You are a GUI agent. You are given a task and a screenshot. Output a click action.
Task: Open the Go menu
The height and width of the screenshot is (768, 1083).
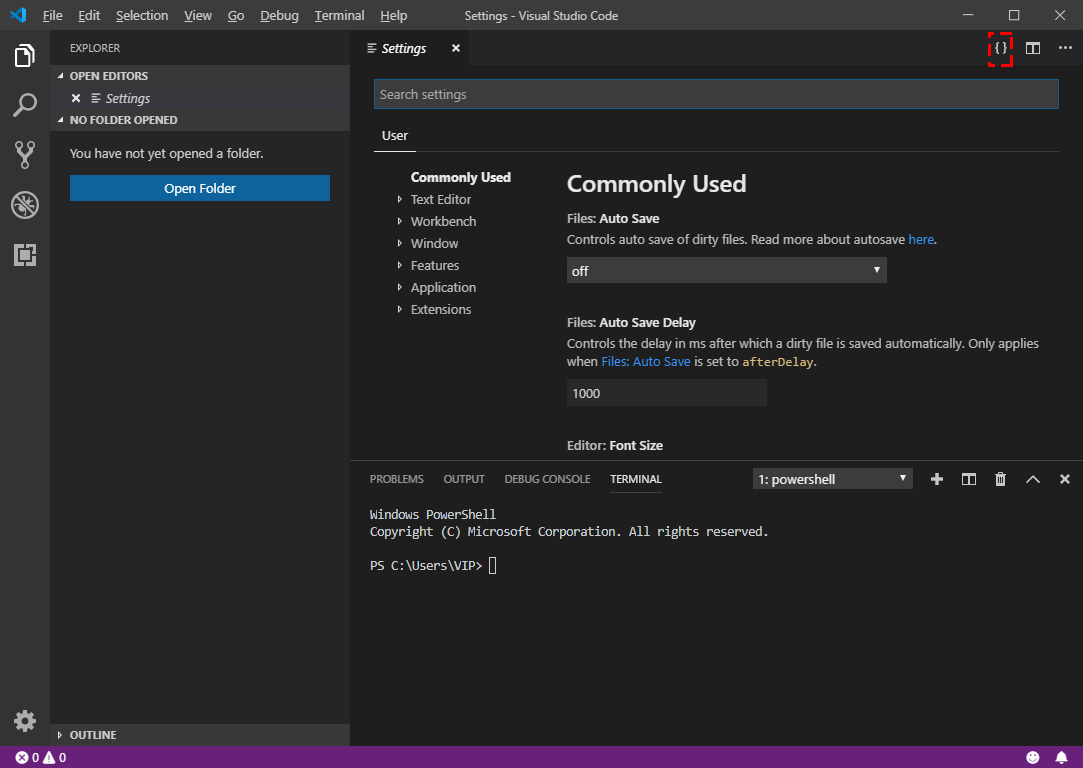236,15
